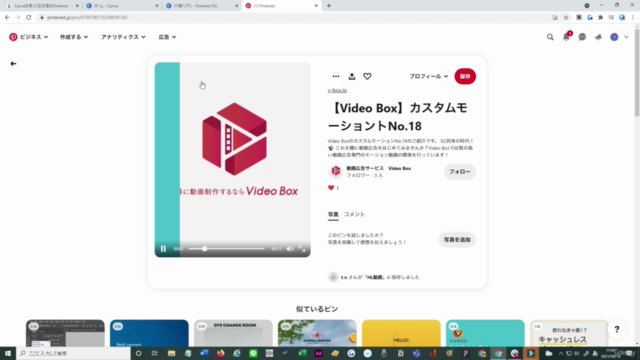Mute the video volume icon
Viewport: 640px width, 360px height.
(290, 249)
